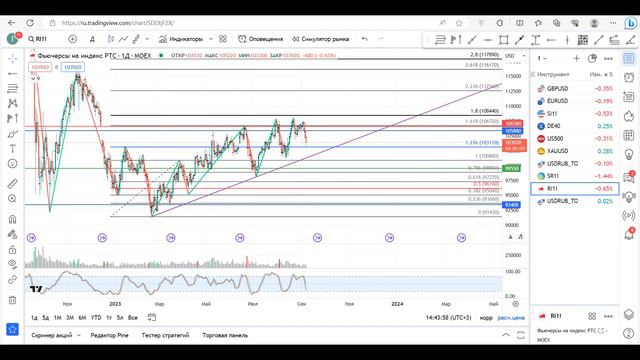This screenshot has width=640, height=360.
Task: Click the trash icon to remove drawings
Action: pos(13,300)
